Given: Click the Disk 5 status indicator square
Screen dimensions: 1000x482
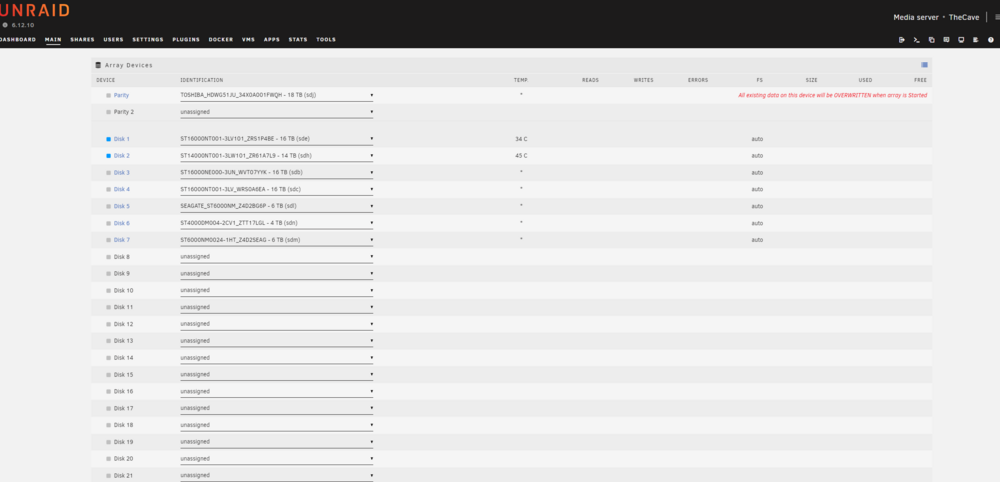Looking at the screenshot, I should coord(108,207).
